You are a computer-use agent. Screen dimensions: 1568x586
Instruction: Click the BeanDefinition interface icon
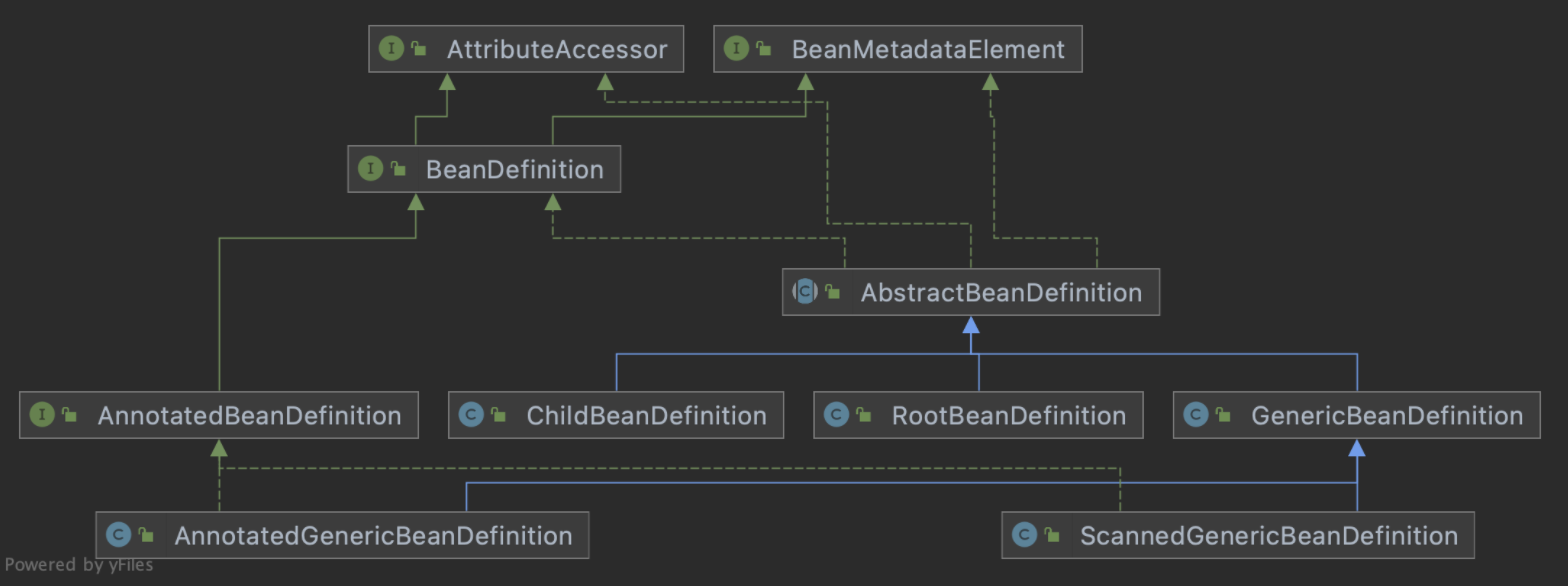click(370, 169)
